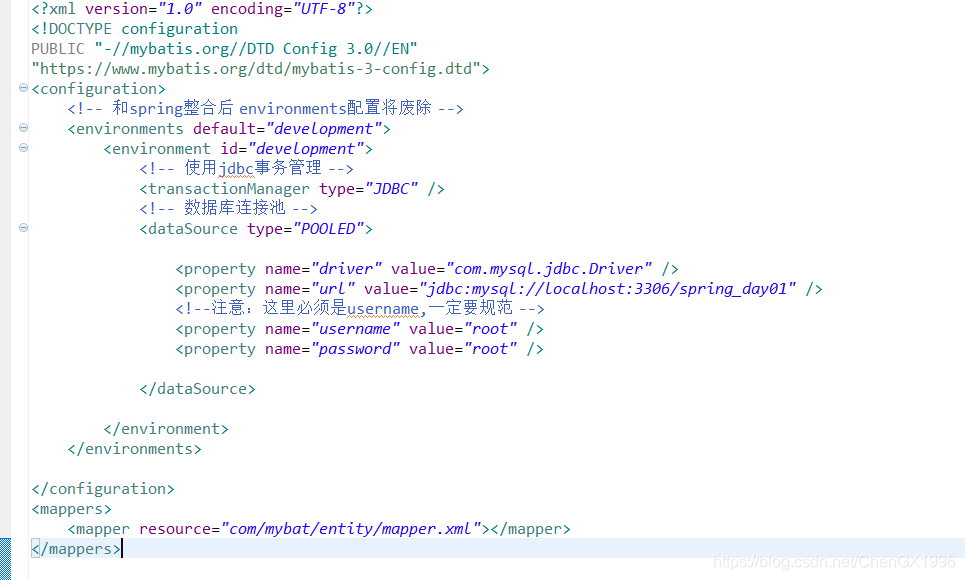Click the closing </configuration> tag
Viewport: 965px width, 580px height.
(103, 488)
